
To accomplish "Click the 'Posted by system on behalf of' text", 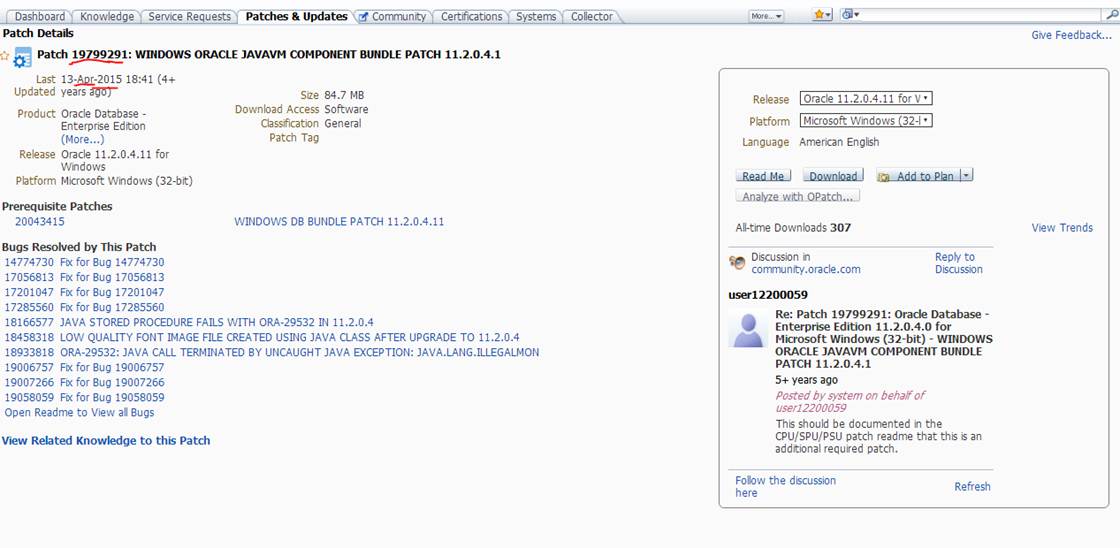I will tap(850, 395).
